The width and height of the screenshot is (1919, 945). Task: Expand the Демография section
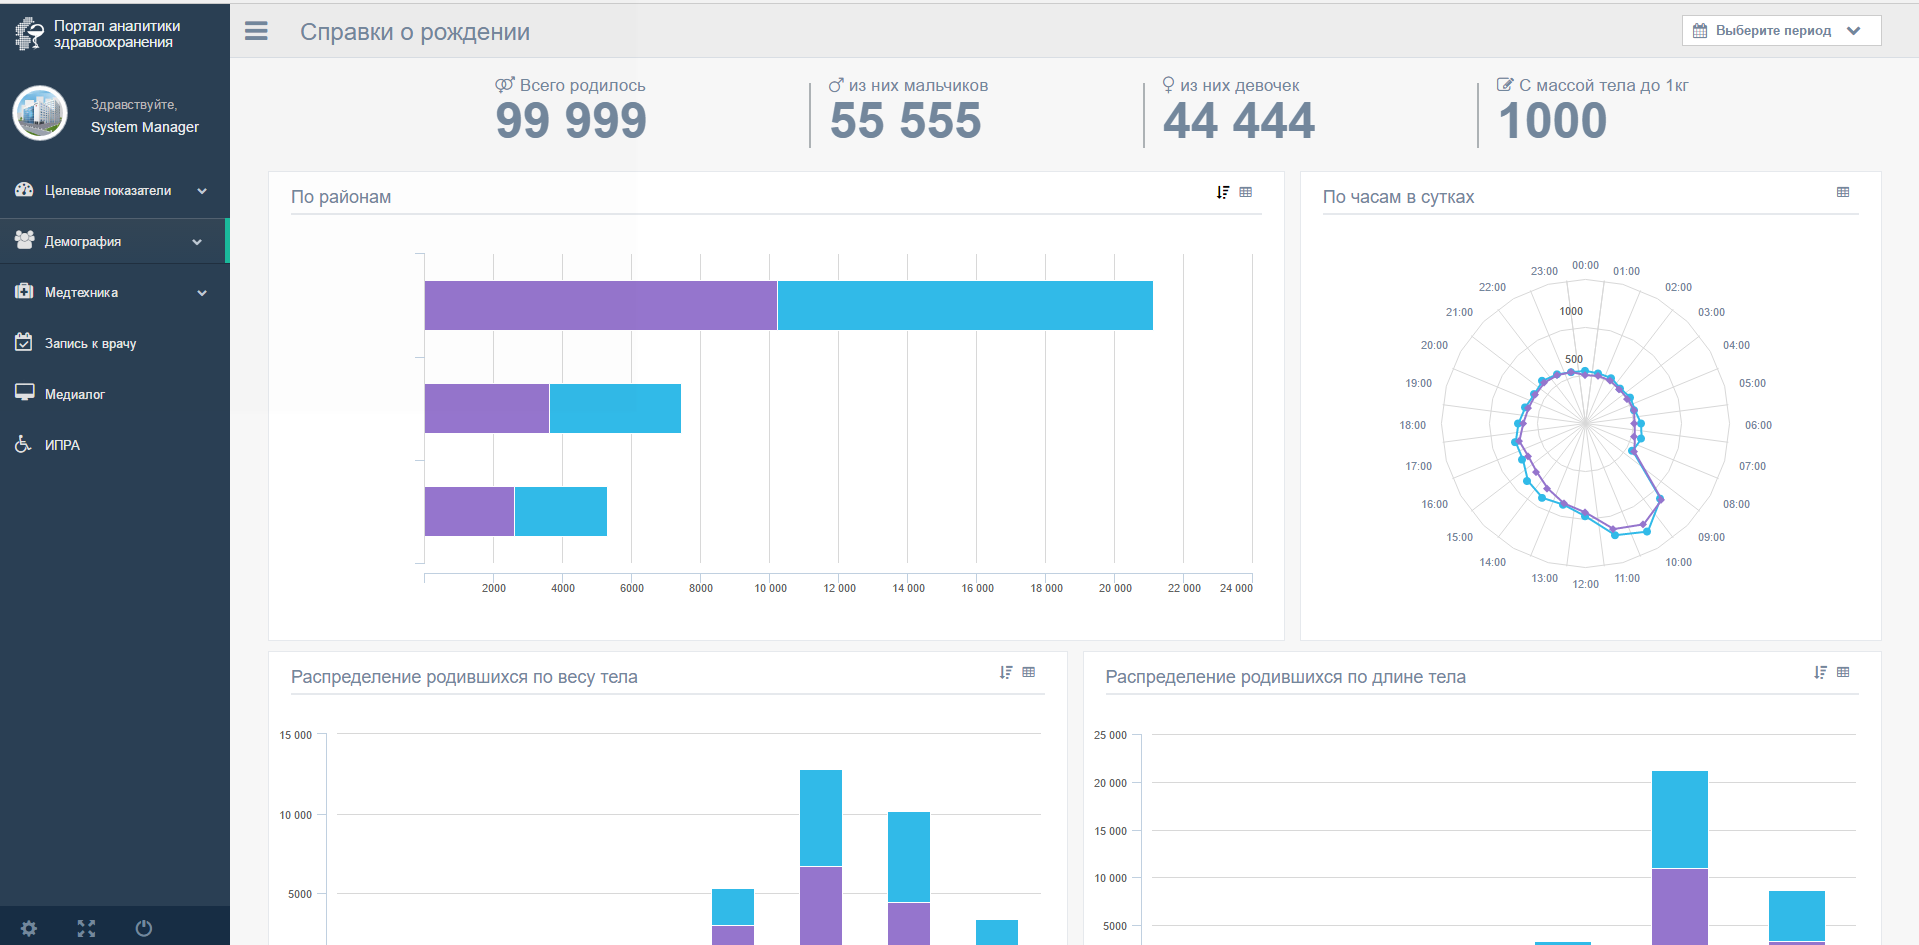pos(115,241)
